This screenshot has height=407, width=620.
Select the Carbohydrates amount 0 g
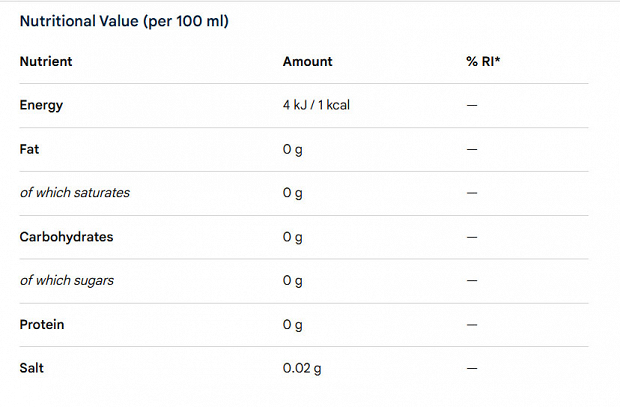293,237
